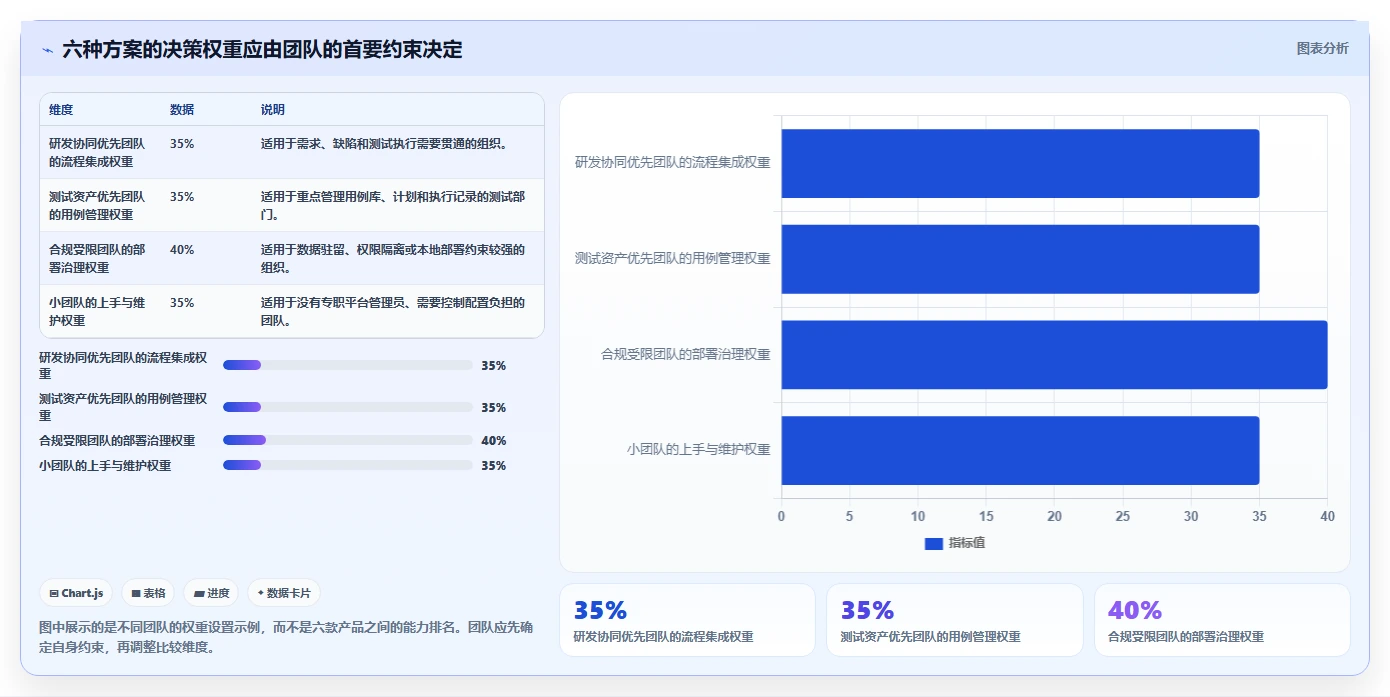Click the 研发协同优先团队 progress bar at 35%

coord(348,365)
